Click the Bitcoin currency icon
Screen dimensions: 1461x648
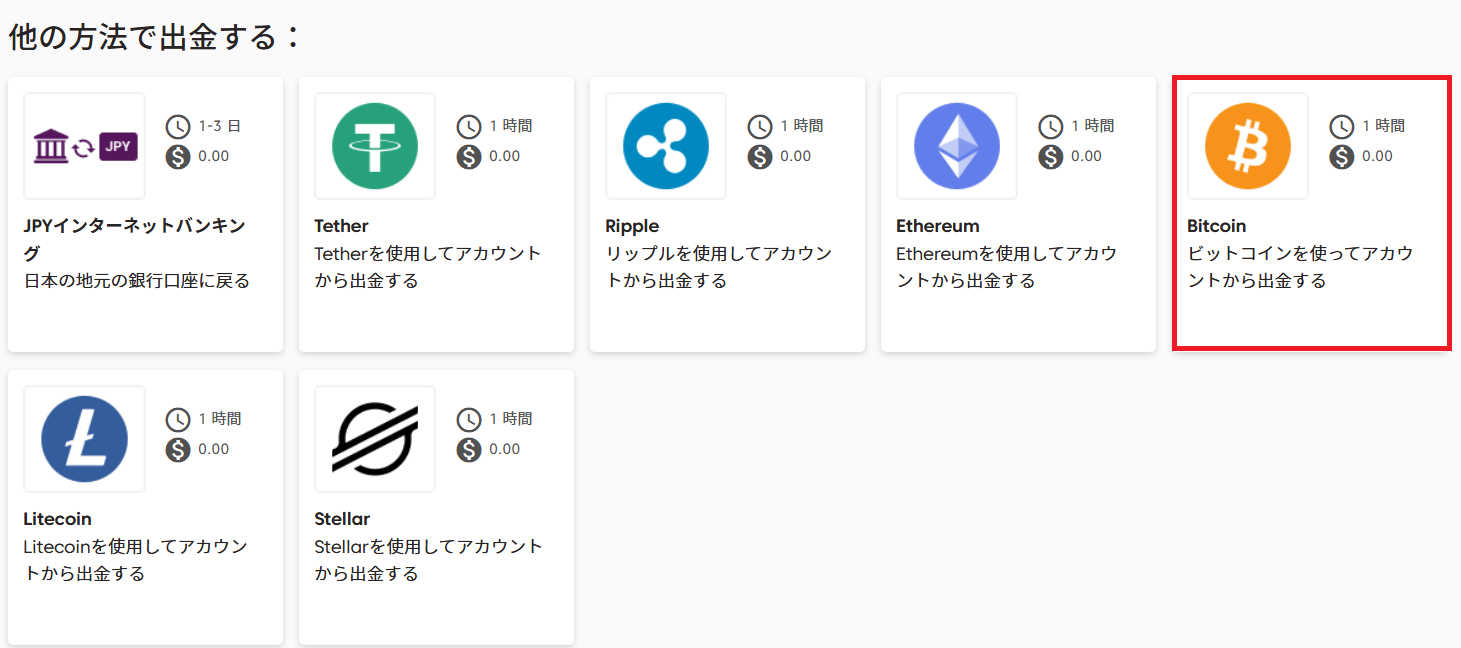point(1247,145)
